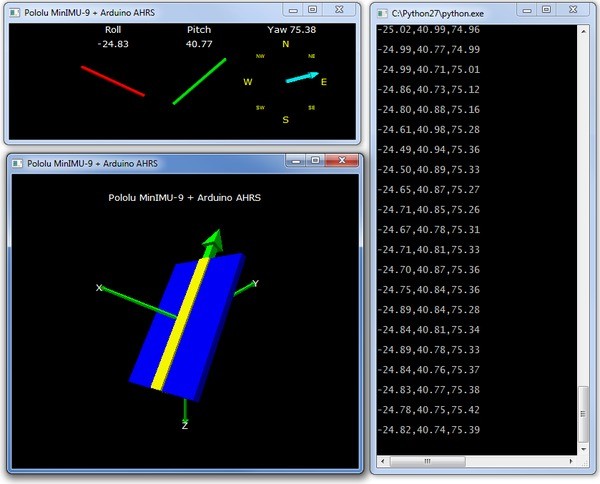Click the app icon in the python.exe title bar
The width and height of the screenshot is (600, 484).
tap(382, 14)
